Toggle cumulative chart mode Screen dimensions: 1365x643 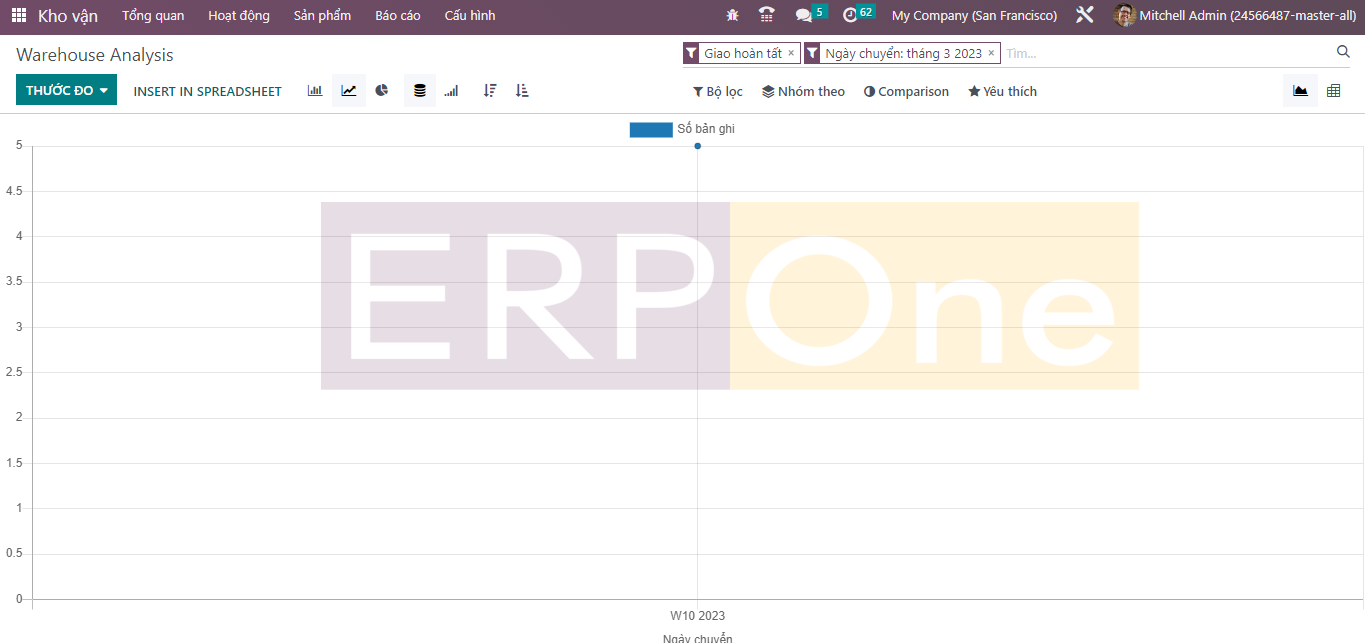(451, 91)
